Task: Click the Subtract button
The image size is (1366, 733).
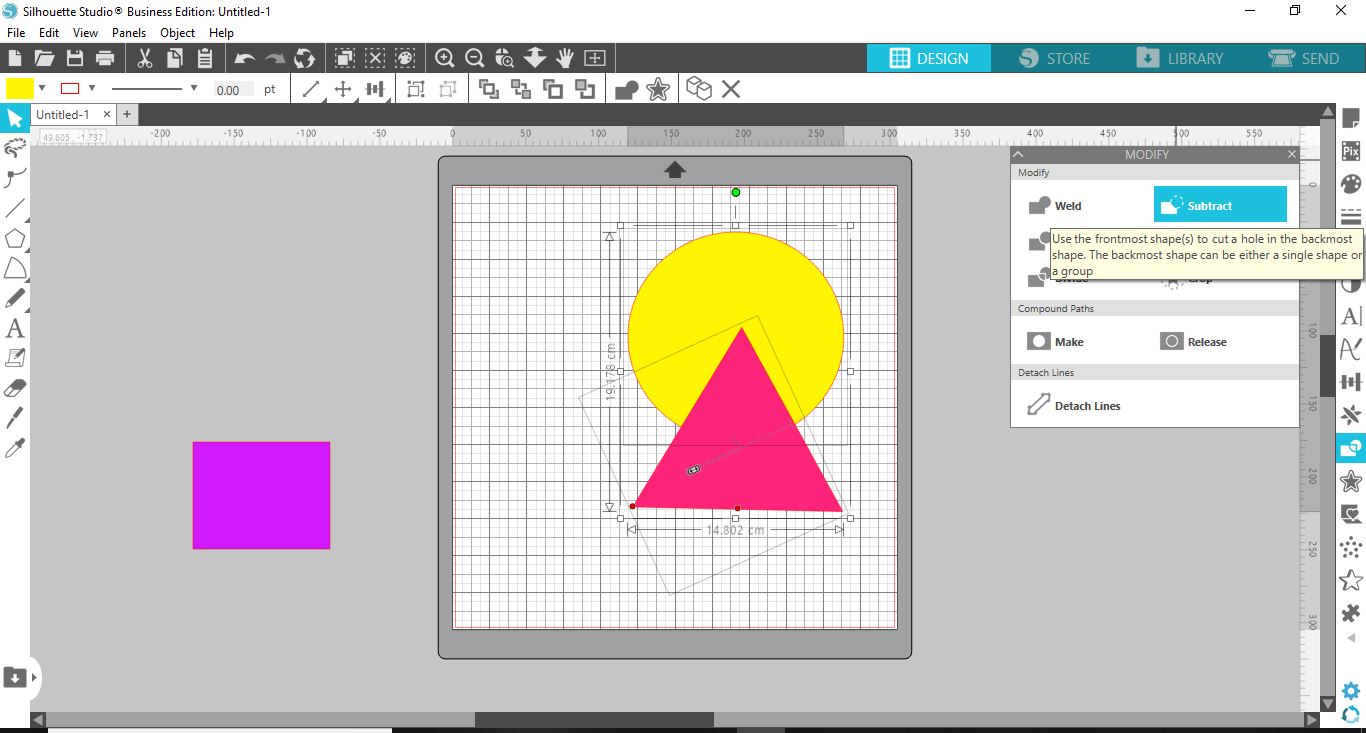Action: tap(1219, 204)
